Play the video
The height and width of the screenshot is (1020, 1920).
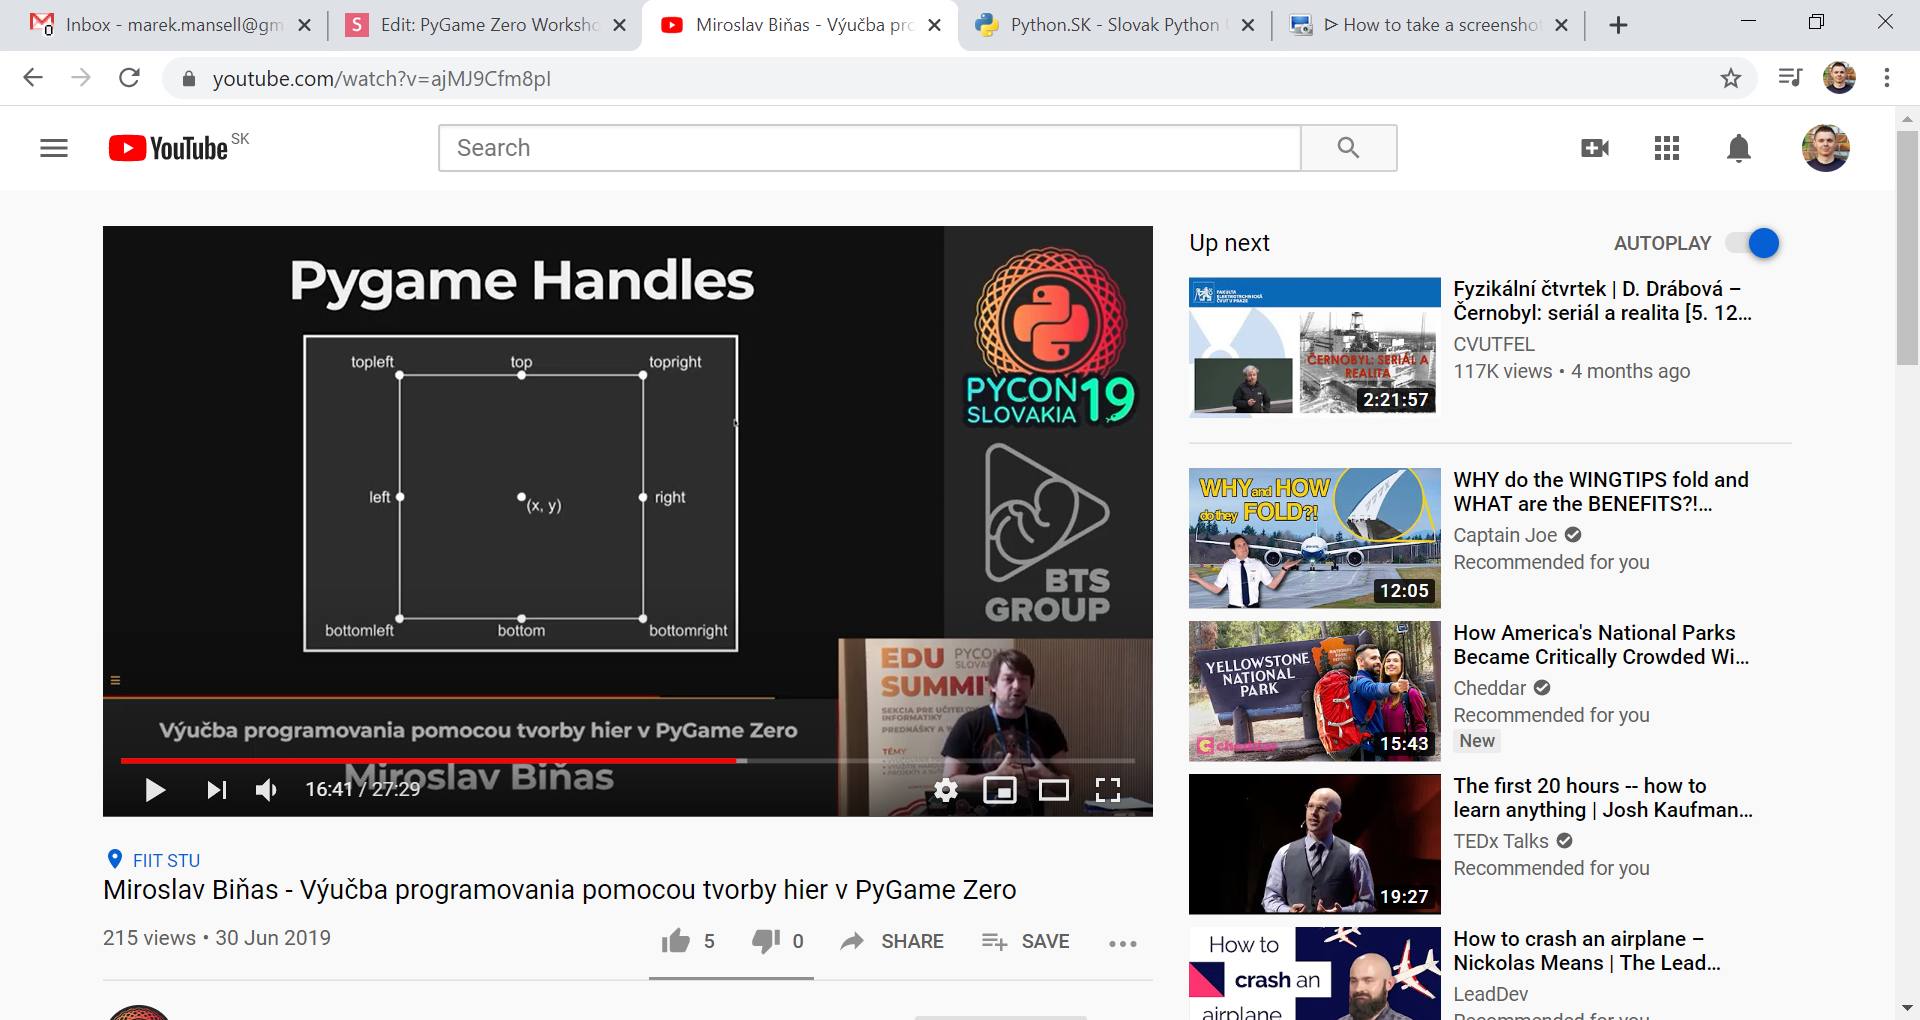pyautogui.click(x=154, y=790)
